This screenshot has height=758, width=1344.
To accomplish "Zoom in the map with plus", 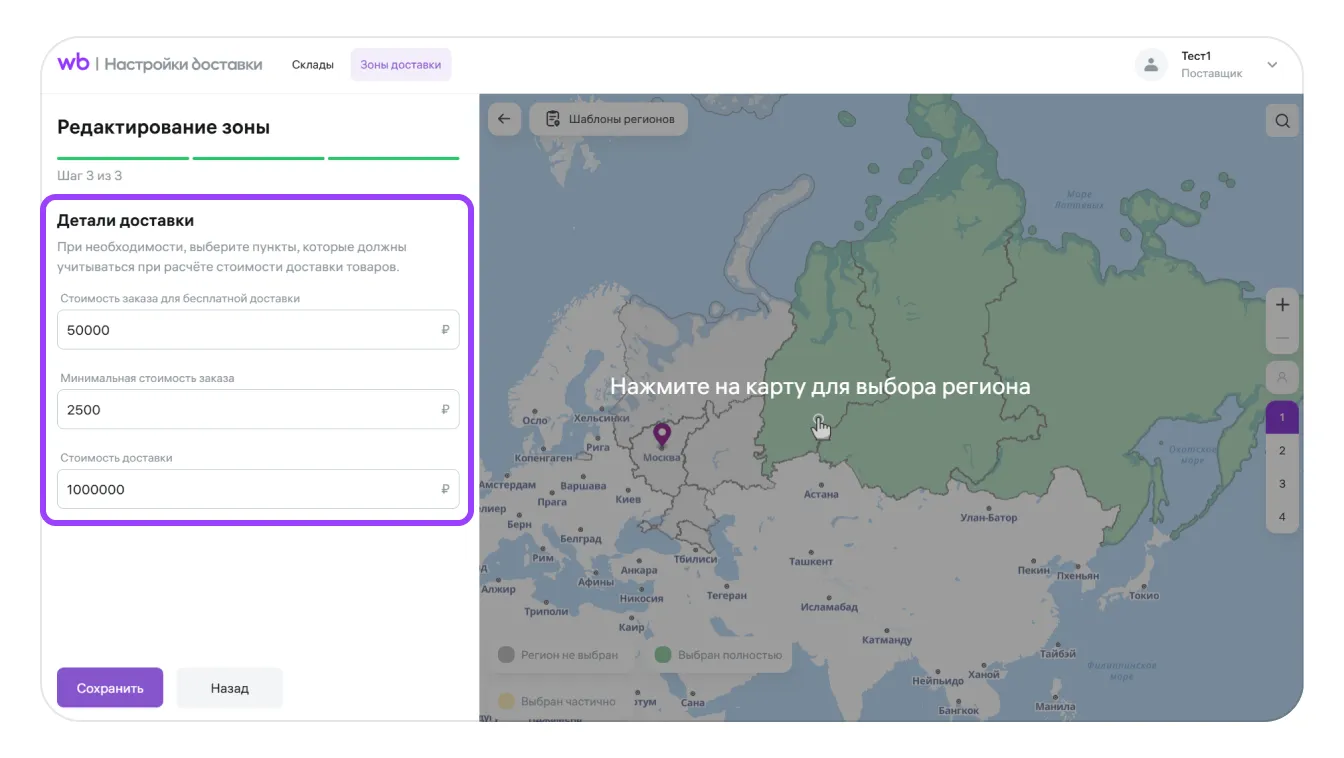I will (1282, 305).
